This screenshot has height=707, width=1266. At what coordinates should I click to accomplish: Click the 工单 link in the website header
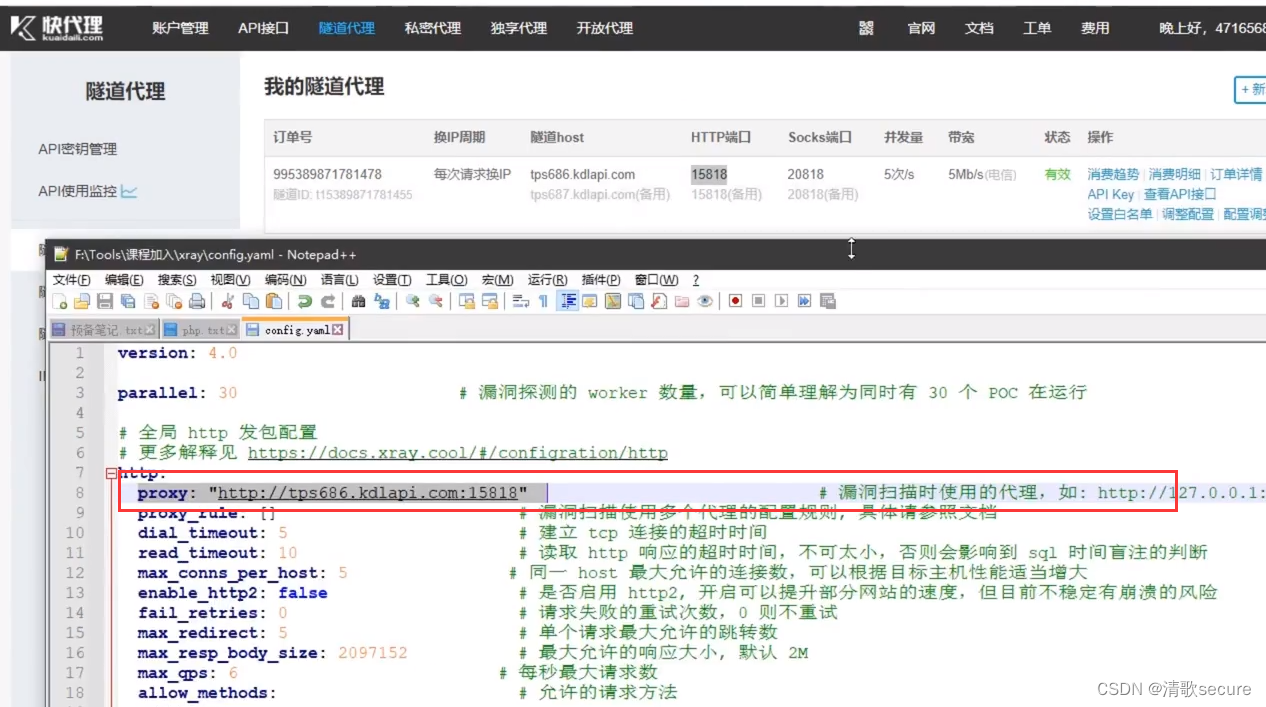click(x=1037, y=28)
